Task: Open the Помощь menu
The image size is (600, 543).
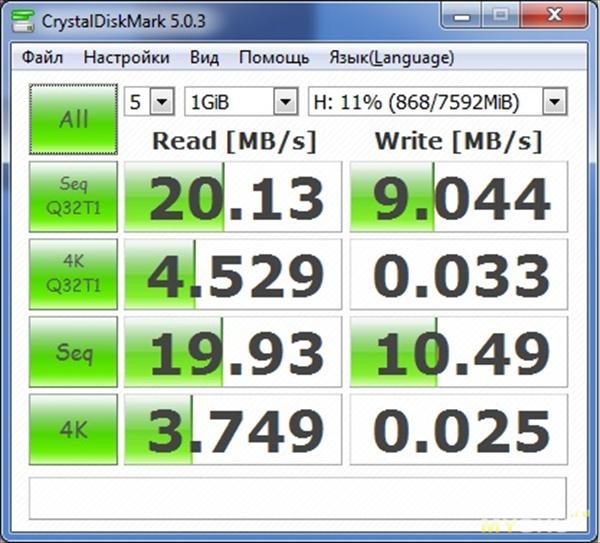Action: point(274,58)
